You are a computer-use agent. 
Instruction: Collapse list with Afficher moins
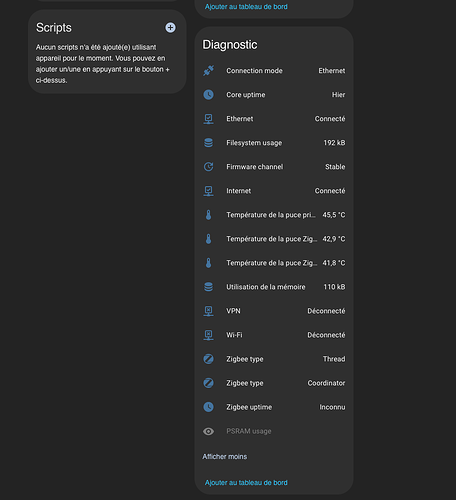tap(225, 457)
